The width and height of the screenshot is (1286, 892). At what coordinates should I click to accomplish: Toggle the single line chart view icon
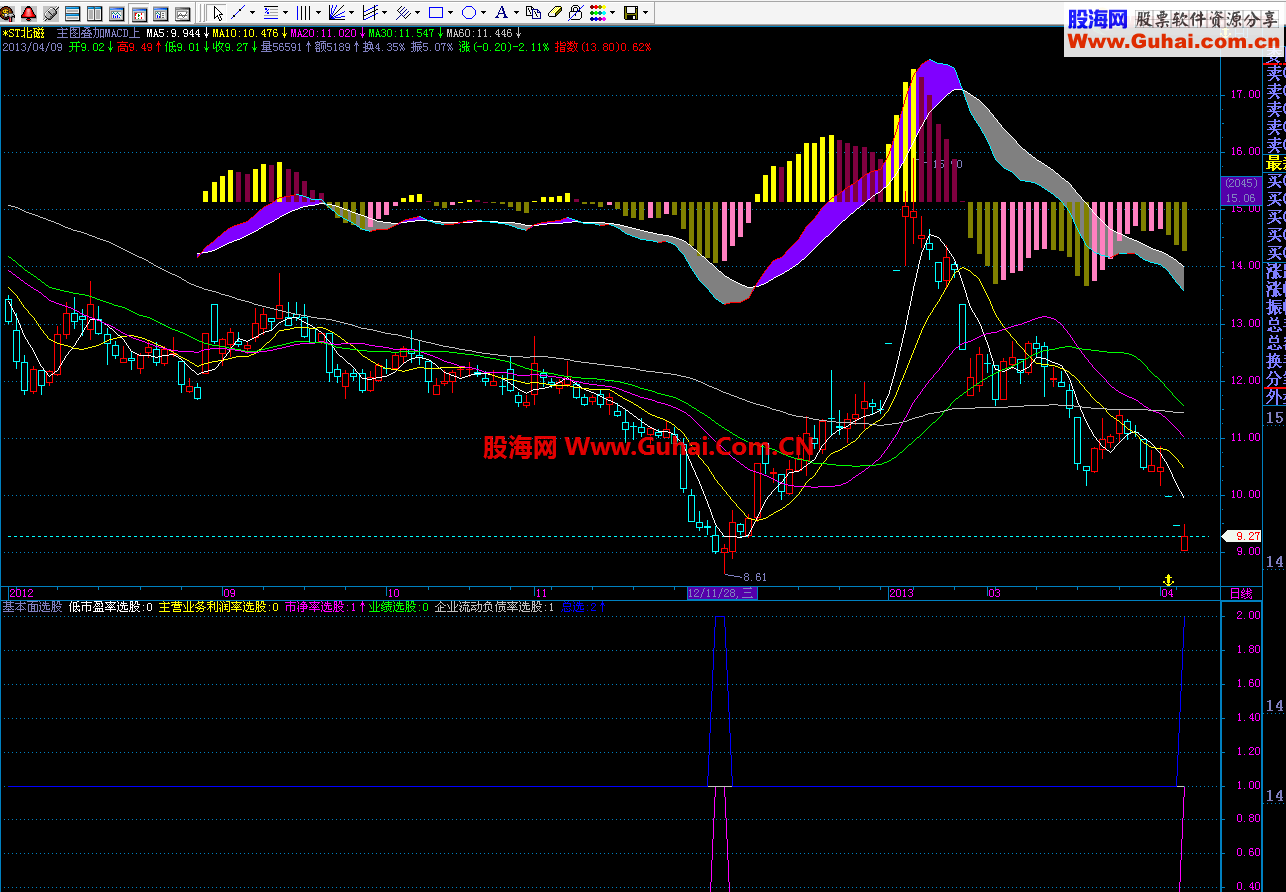point(182,14)
